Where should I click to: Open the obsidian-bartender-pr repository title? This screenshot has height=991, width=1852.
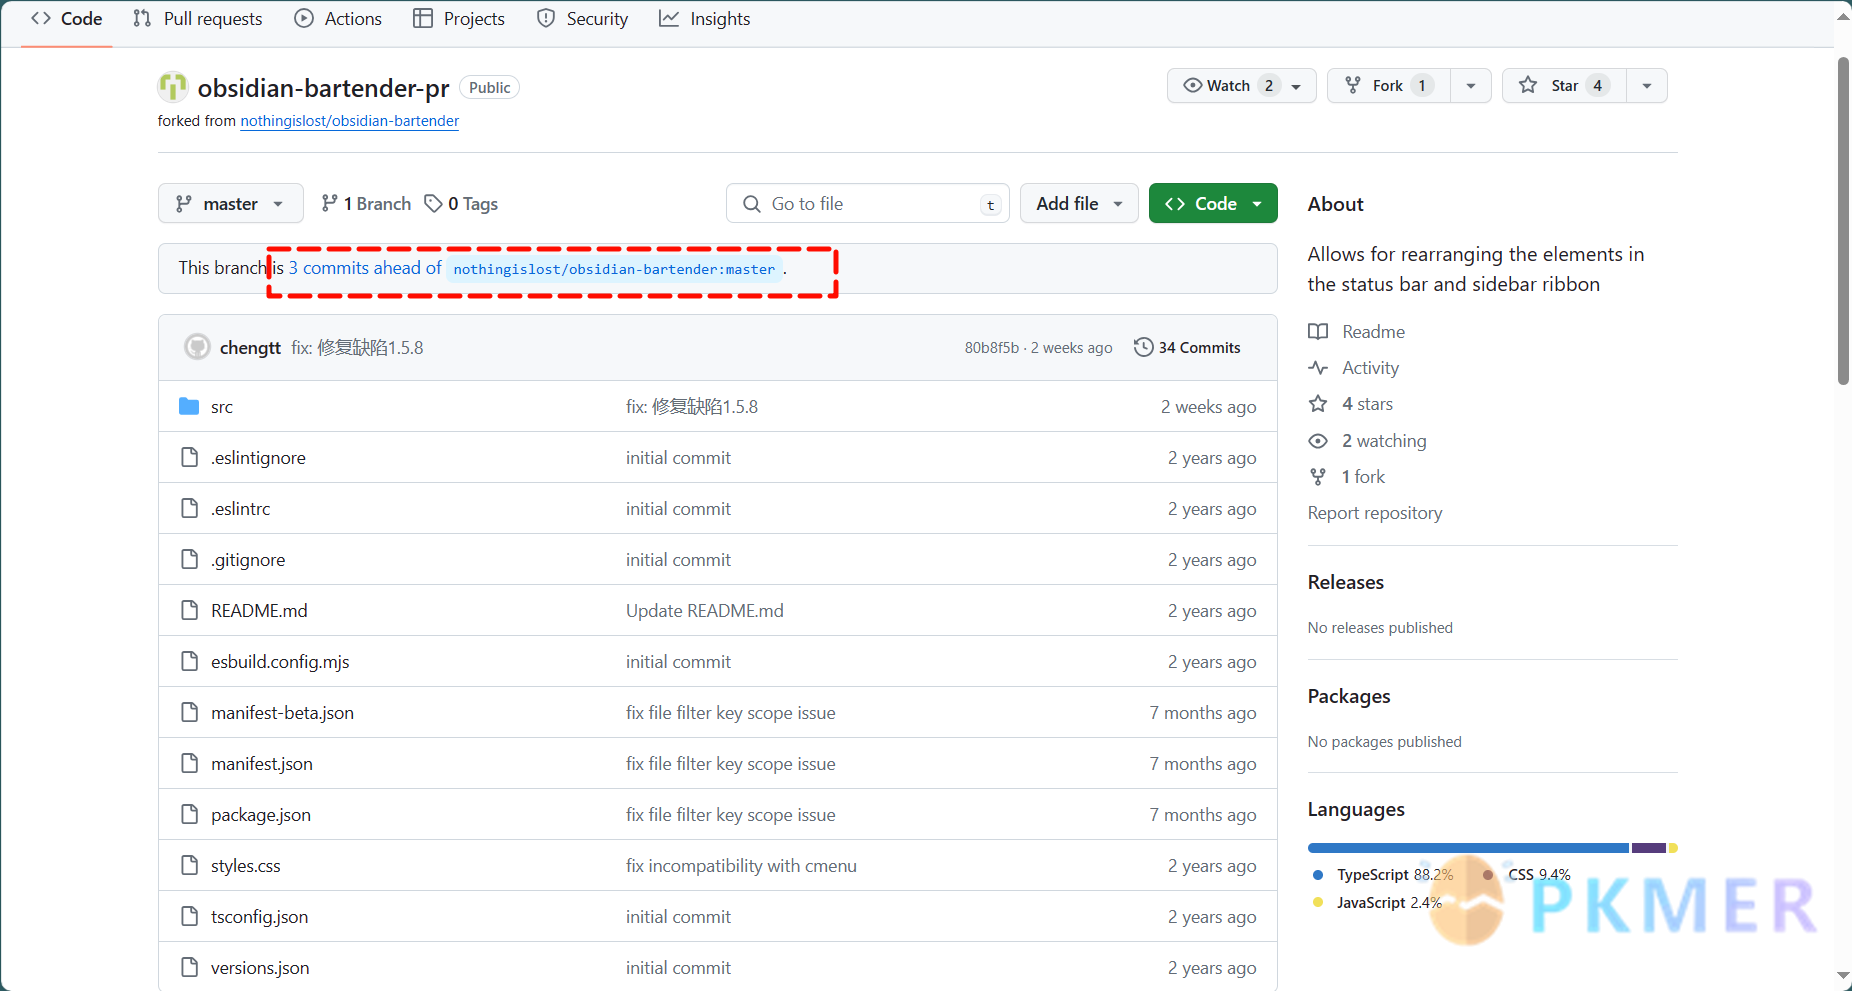[x=323, y=88]
